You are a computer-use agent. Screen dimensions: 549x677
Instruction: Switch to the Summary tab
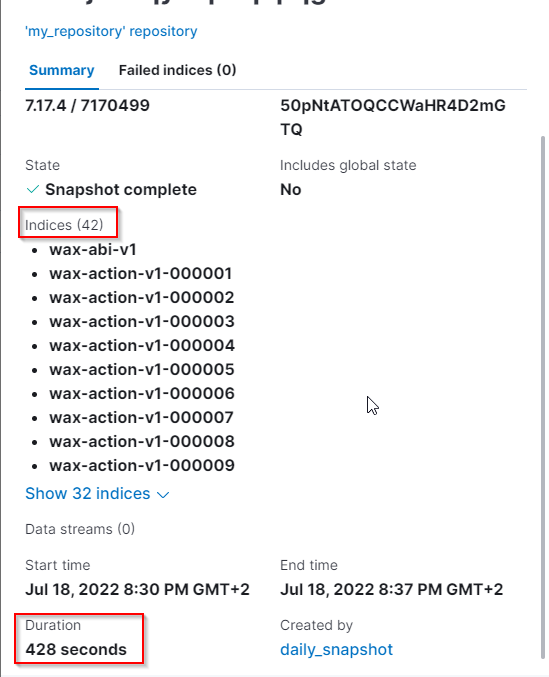62,70
